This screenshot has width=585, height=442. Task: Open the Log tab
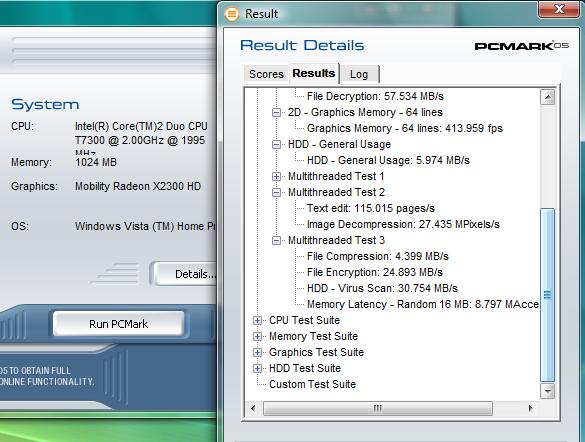[359, 74]
